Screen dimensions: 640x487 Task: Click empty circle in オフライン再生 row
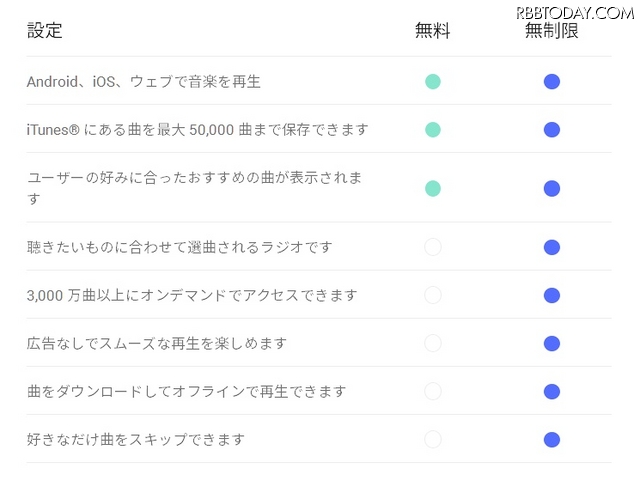tap(433, 391)
